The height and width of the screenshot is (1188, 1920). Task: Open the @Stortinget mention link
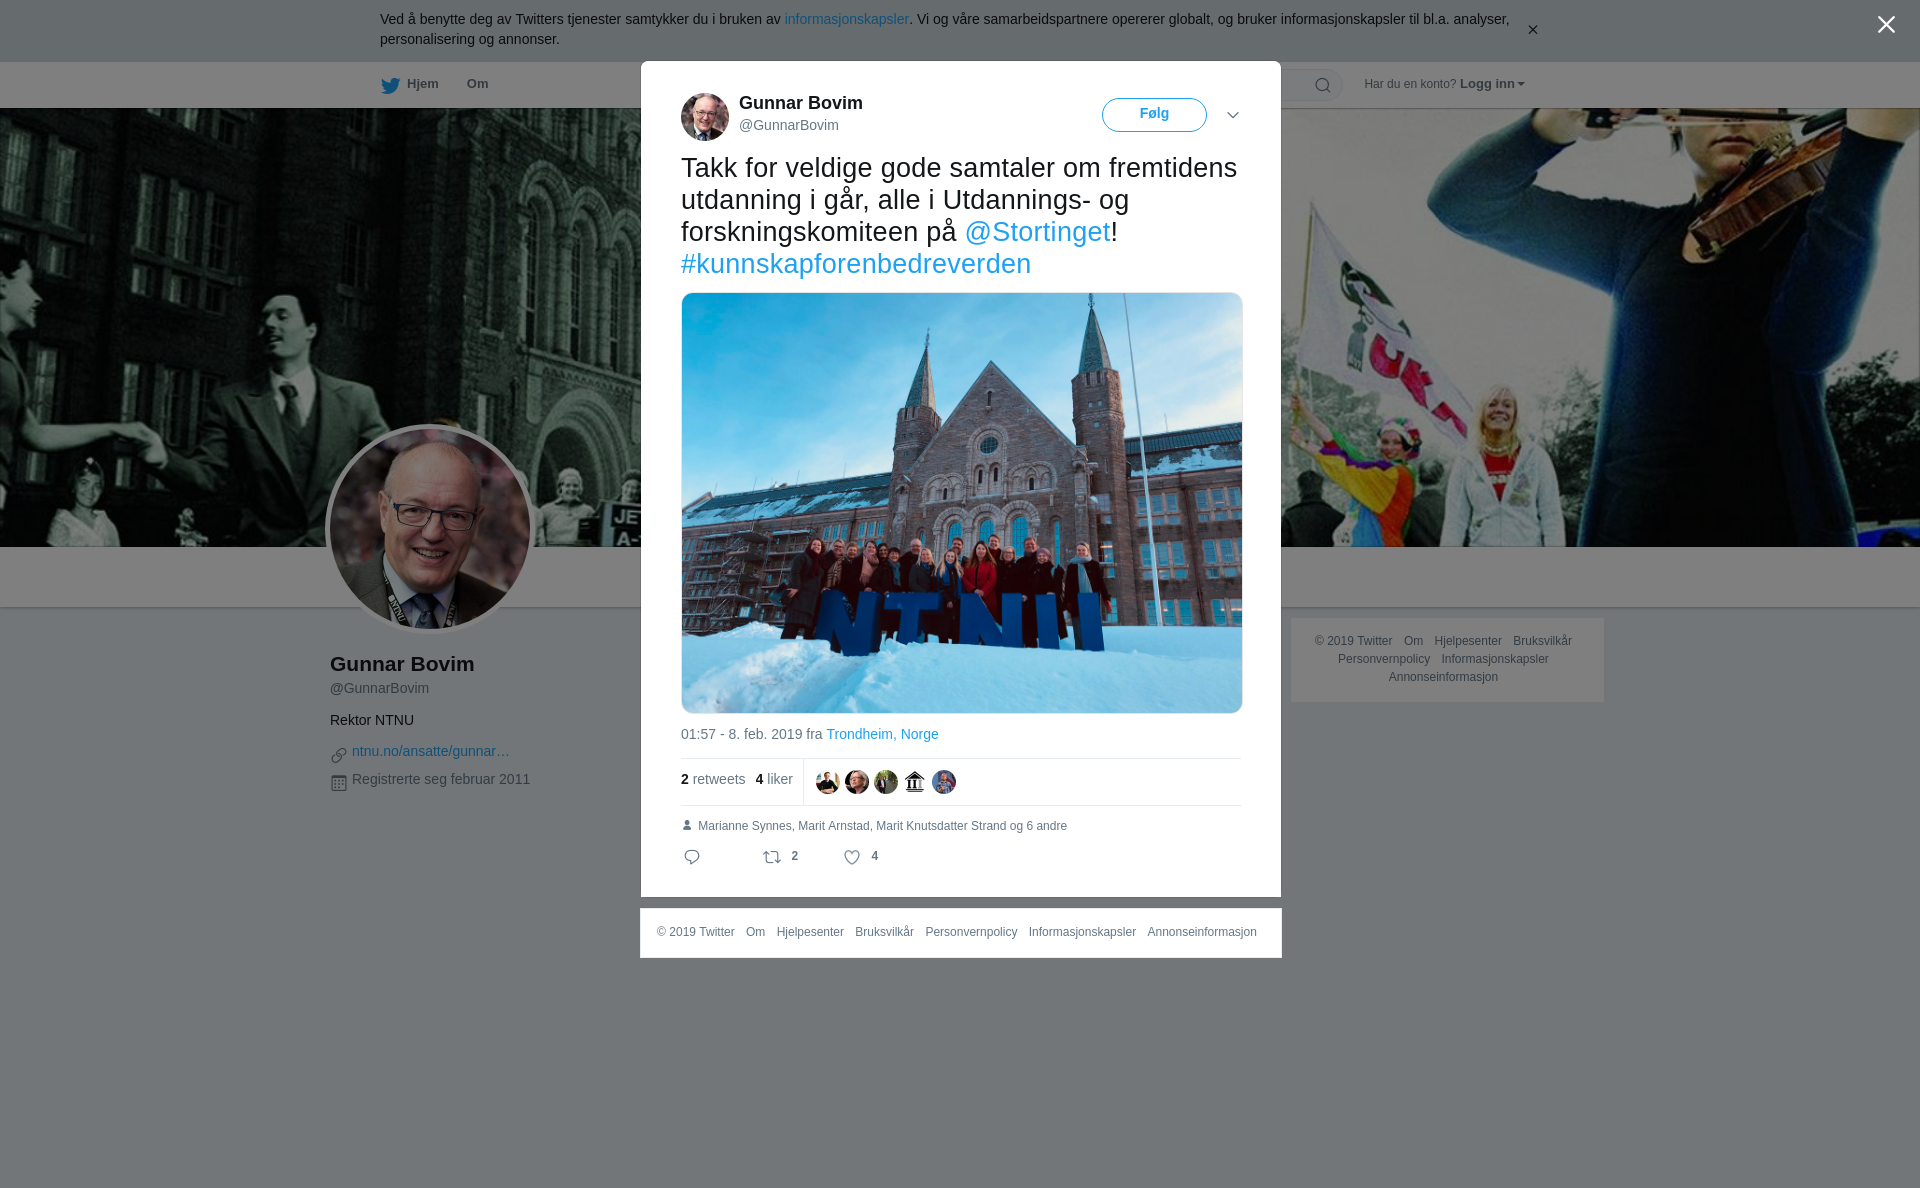1037,232
